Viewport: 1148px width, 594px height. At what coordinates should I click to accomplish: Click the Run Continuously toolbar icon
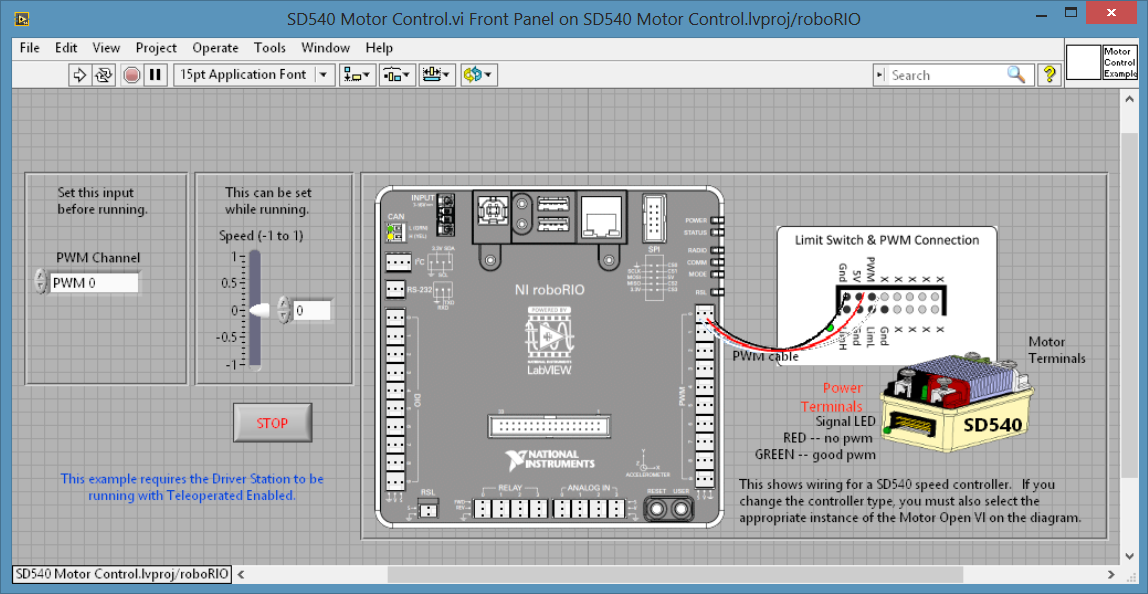tap(104, 74)
